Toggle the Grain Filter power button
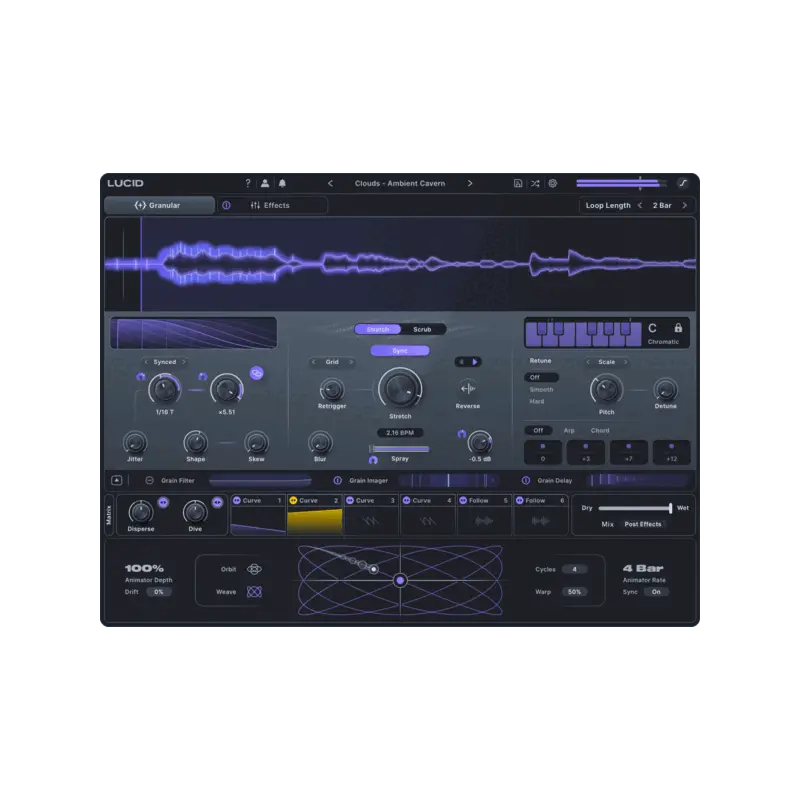The height and width of the screenshot is (800, 800). coord(149,480)
